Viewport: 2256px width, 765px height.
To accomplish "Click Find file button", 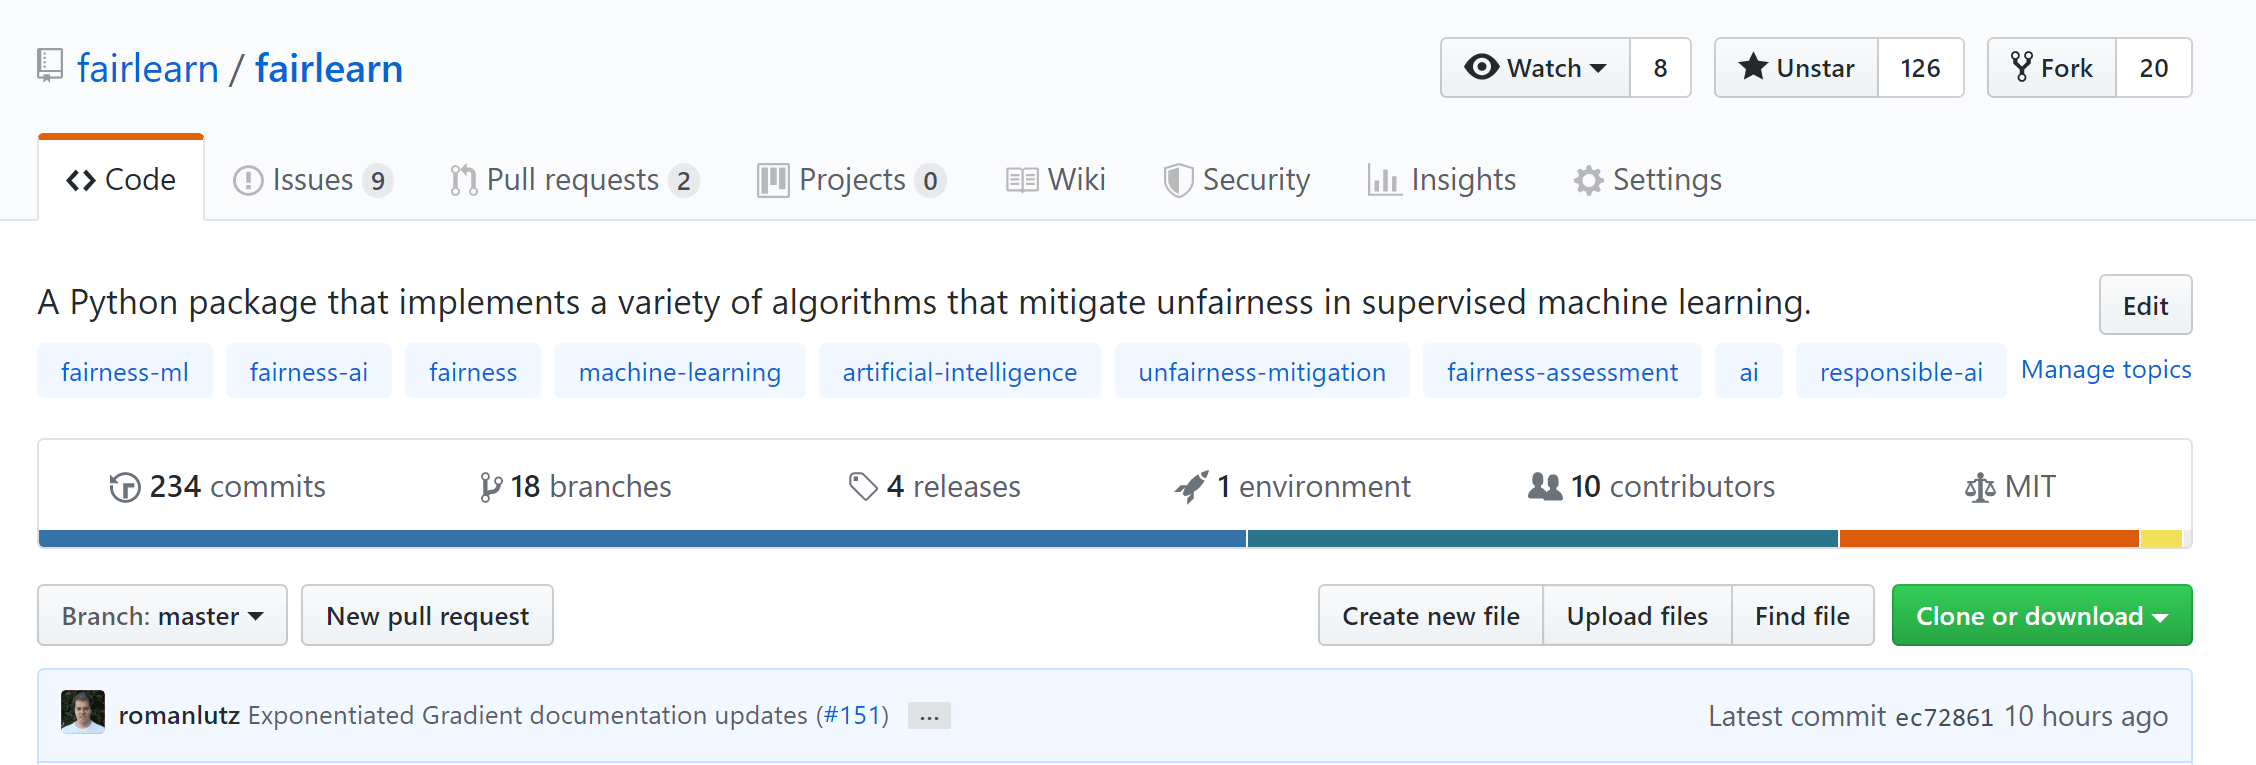I will click(1802, 615).
